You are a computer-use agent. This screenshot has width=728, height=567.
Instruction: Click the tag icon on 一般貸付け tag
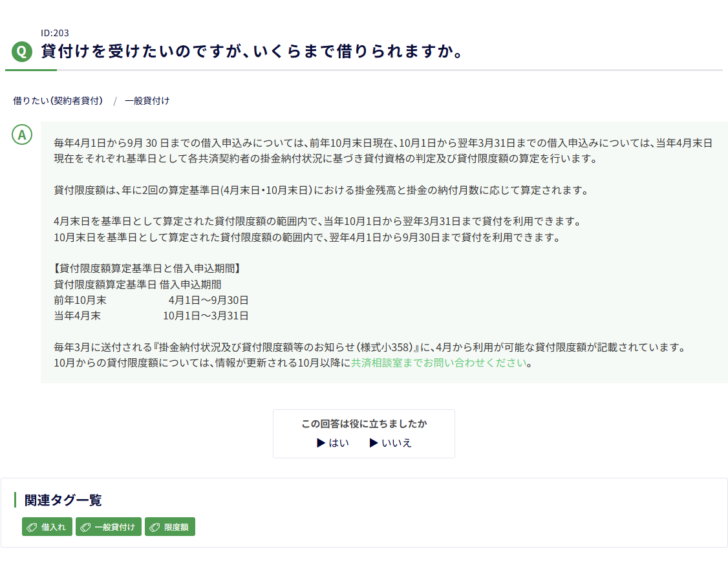click(85, 527)
